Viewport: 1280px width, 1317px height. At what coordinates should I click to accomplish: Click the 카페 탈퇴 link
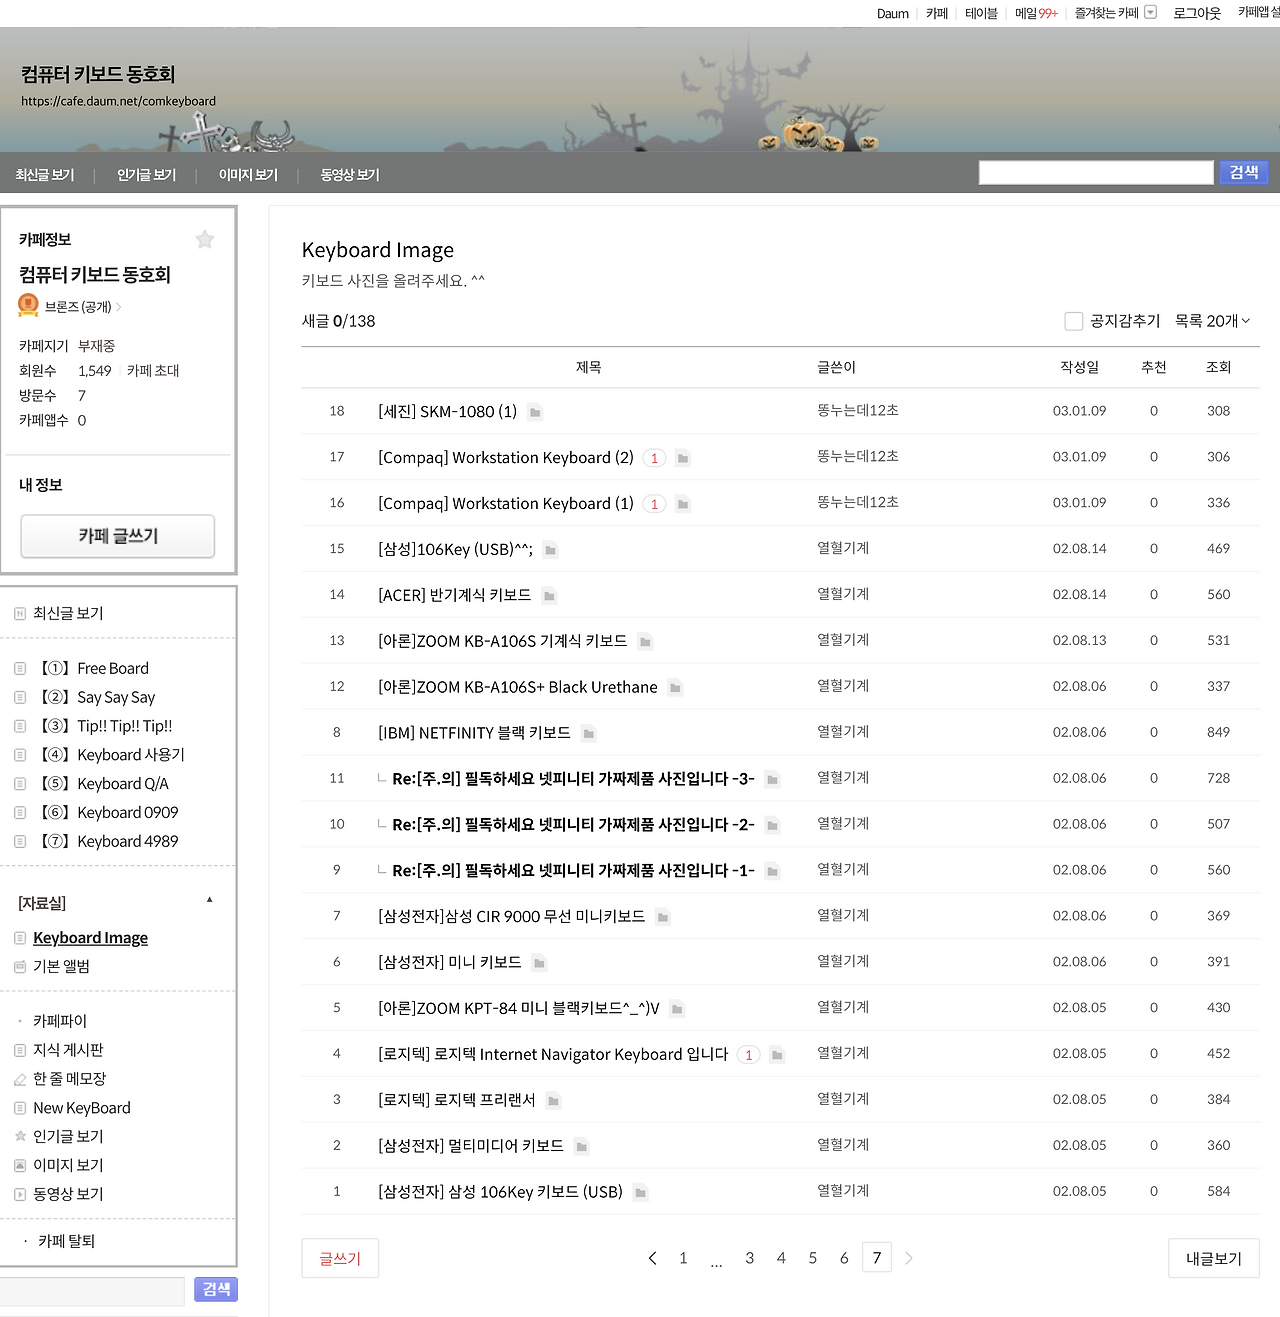[x=66, y=1241]
